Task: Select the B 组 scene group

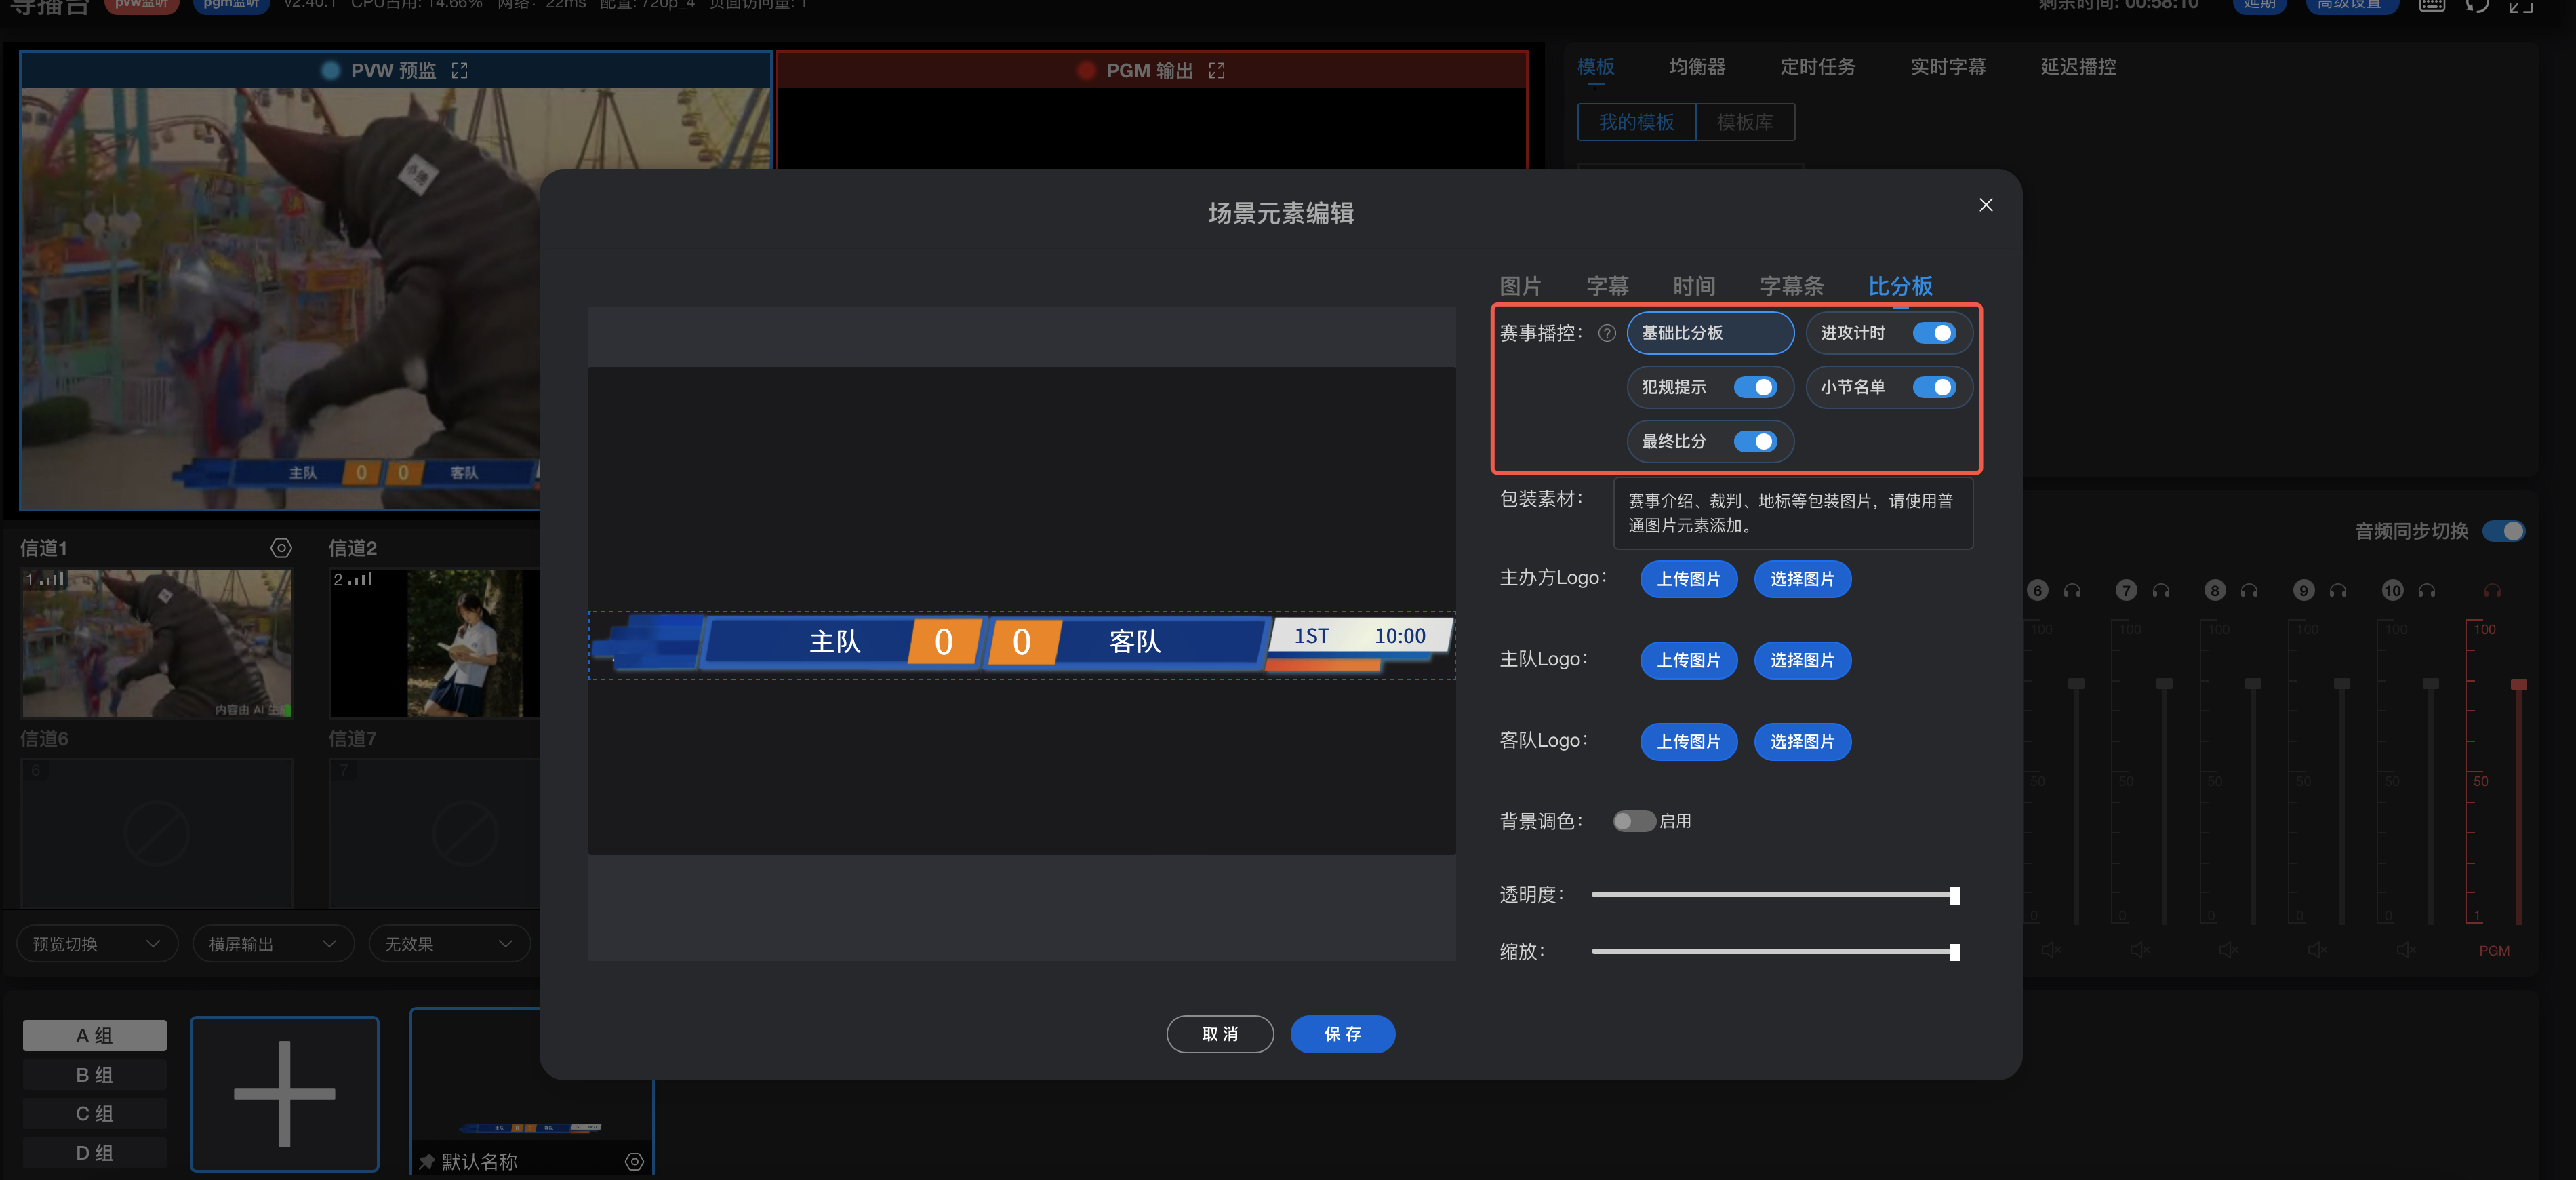Action: (x=95, y=1075)
